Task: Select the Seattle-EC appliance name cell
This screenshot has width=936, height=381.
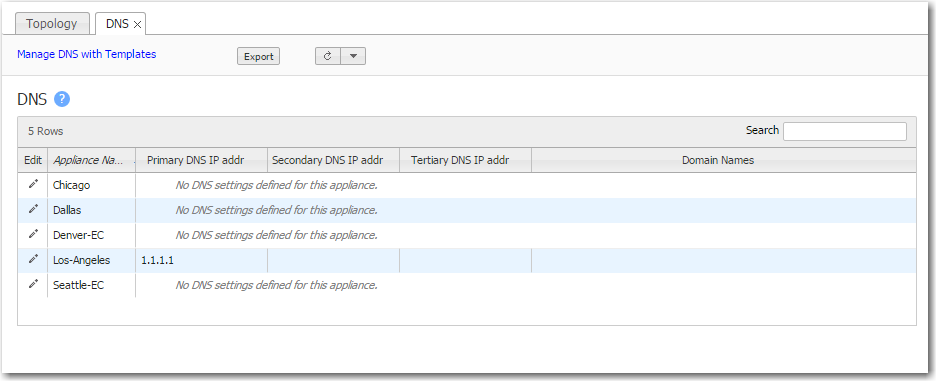Action: 91,285
